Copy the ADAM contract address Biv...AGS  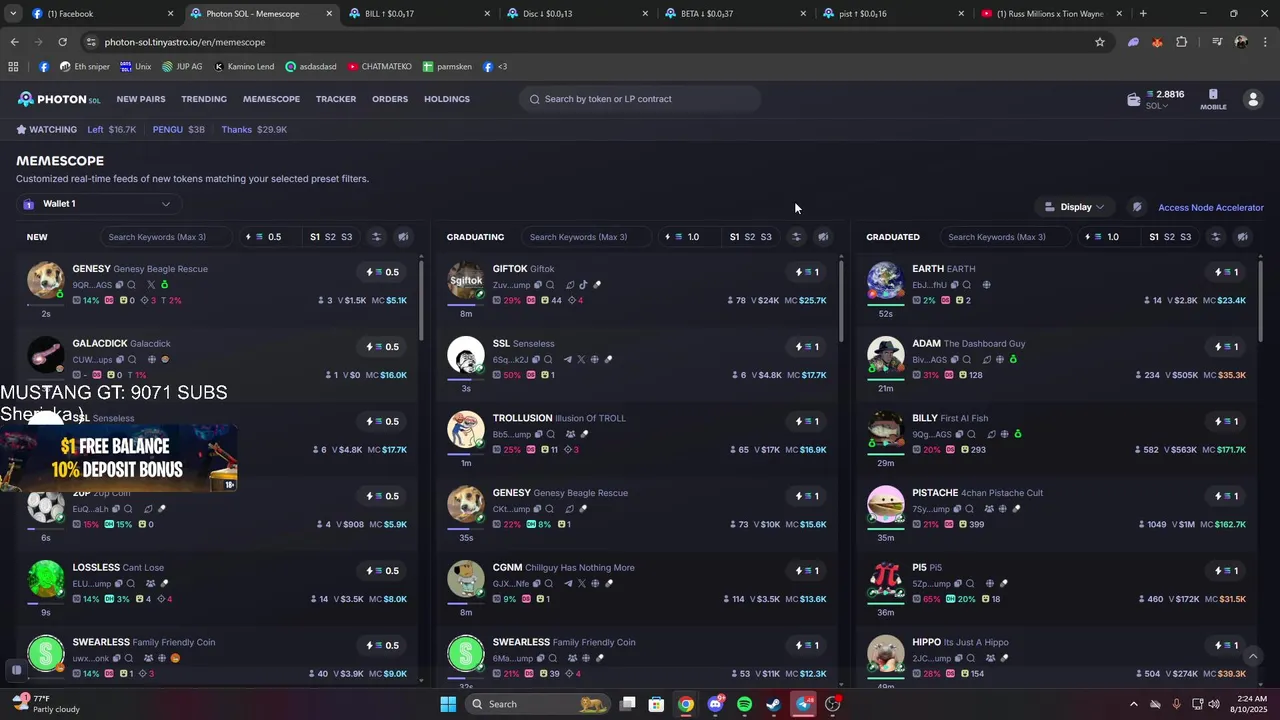[955, 360]
